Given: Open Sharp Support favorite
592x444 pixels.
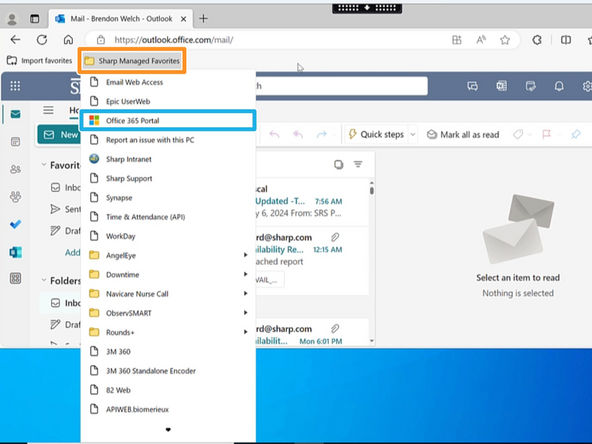Looking at the screenshot, I should pos(168,178).
